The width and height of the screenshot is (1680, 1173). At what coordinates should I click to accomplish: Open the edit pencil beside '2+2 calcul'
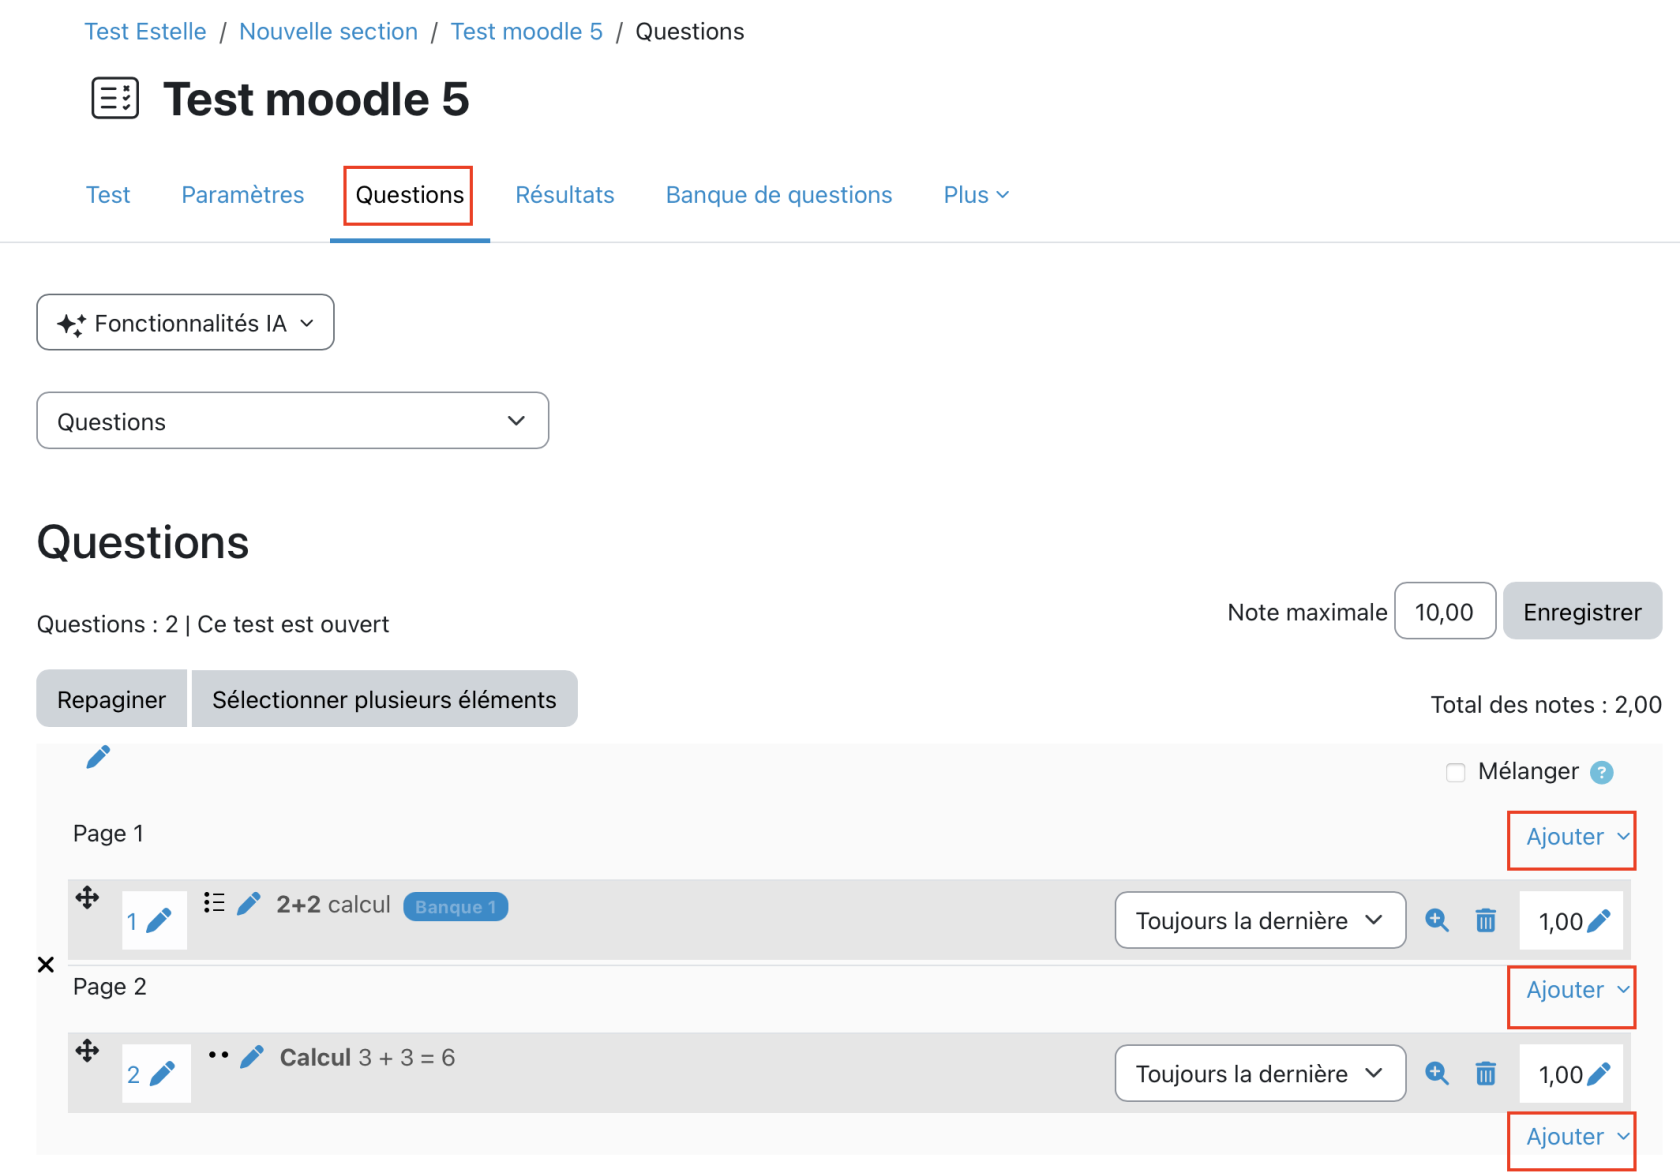[249, 904]
